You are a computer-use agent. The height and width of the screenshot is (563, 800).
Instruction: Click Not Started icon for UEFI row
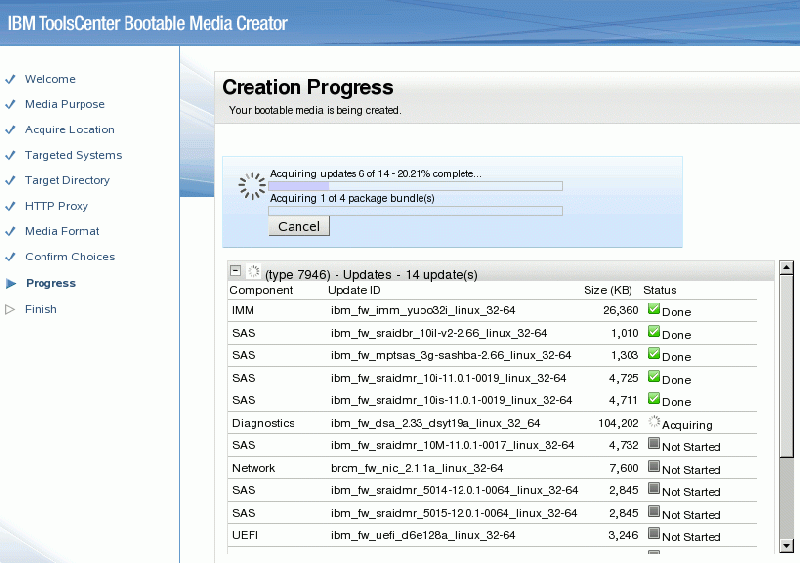click(x=654, y=535)
